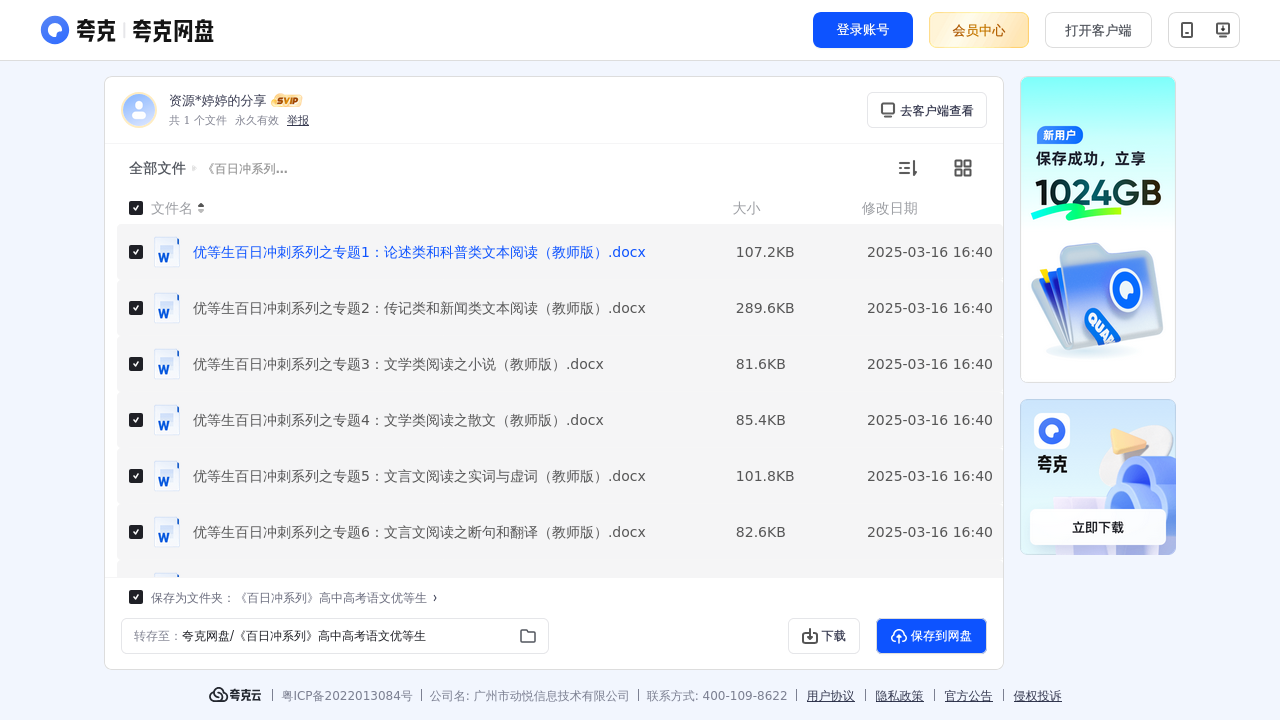Open 专题5 文言文阅读之实词与虚词 file
Screen dimensions: 1280x720
419,476
